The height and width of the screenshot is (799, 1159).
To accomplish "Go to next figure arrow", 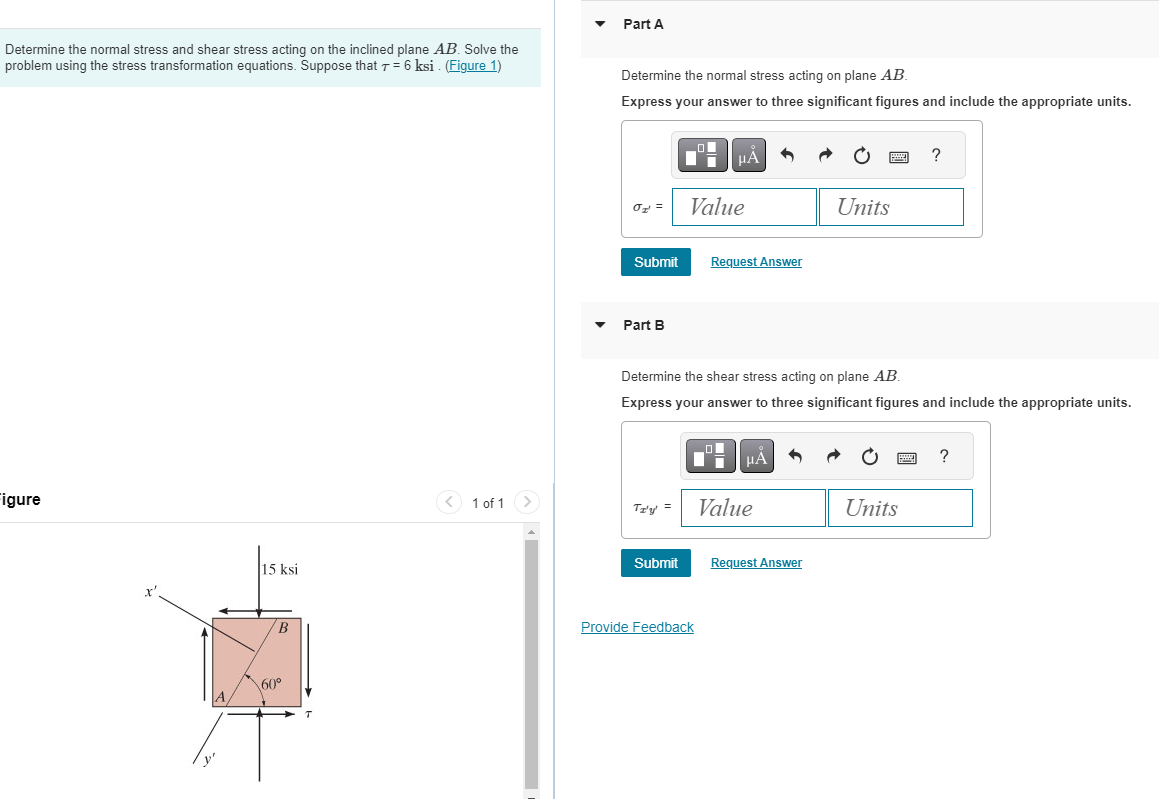I will pyautogui.click(x=526, y=502).
